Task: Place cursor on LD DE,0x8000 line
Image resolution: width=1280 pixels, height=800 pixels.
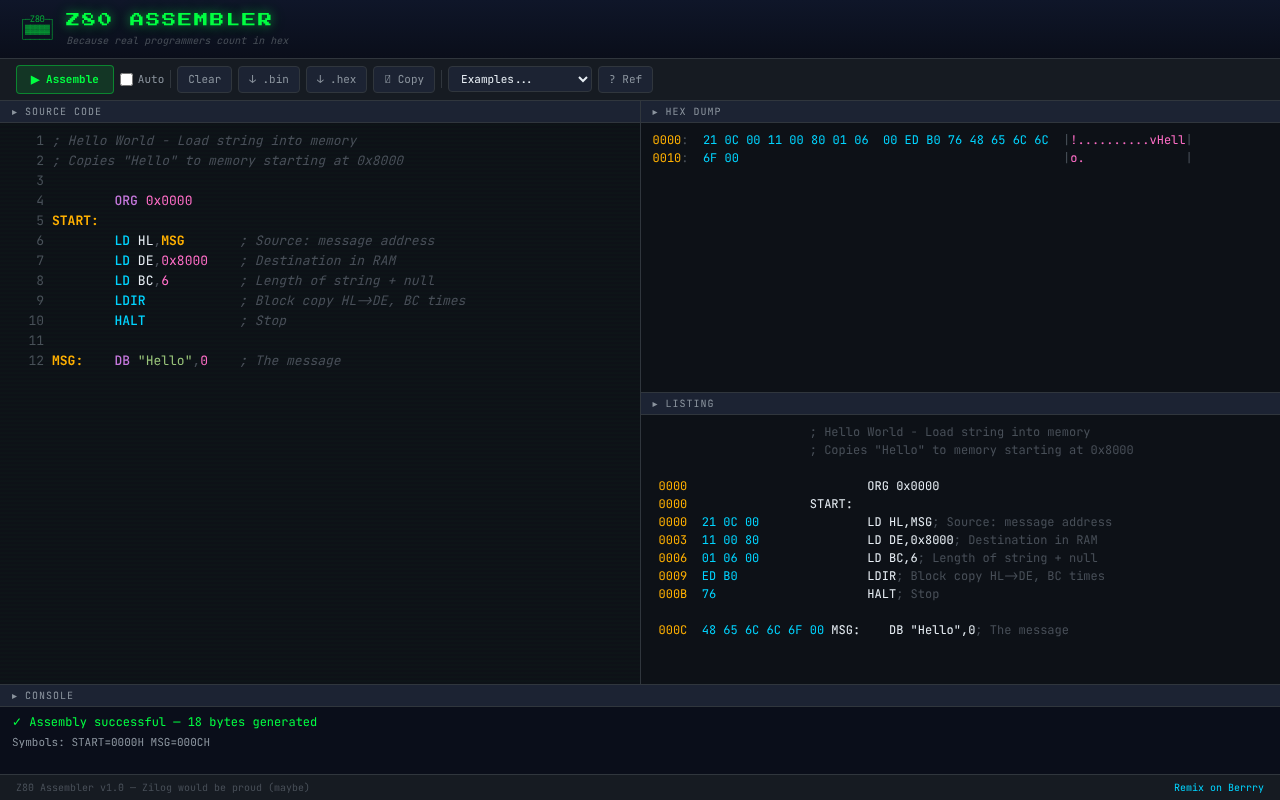Action: click(161, 261)
